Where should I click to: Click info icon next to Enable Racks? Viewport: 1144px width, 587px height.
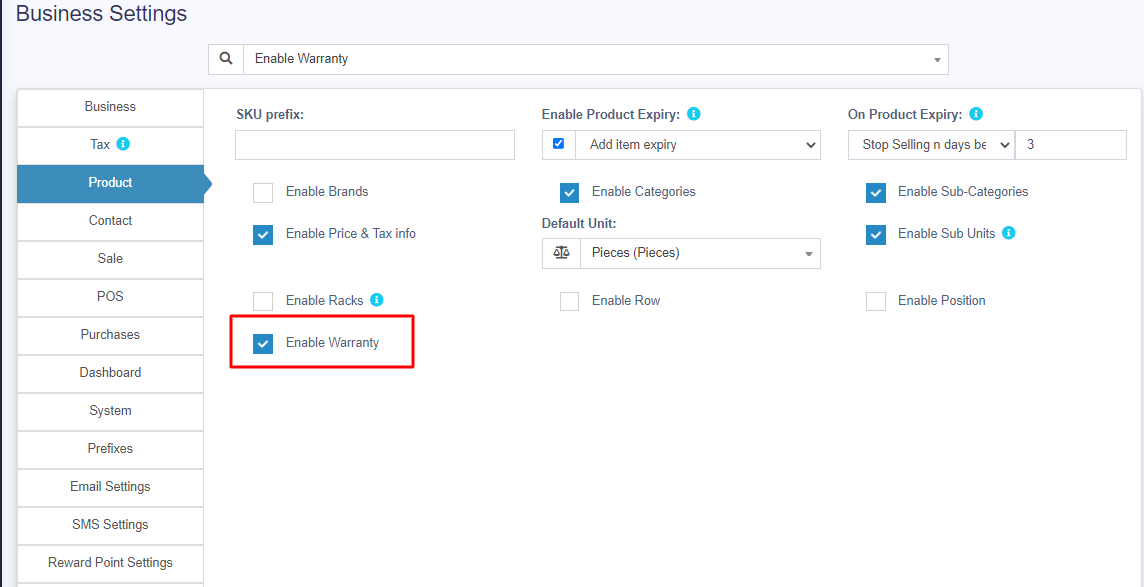tap(377, 300)
